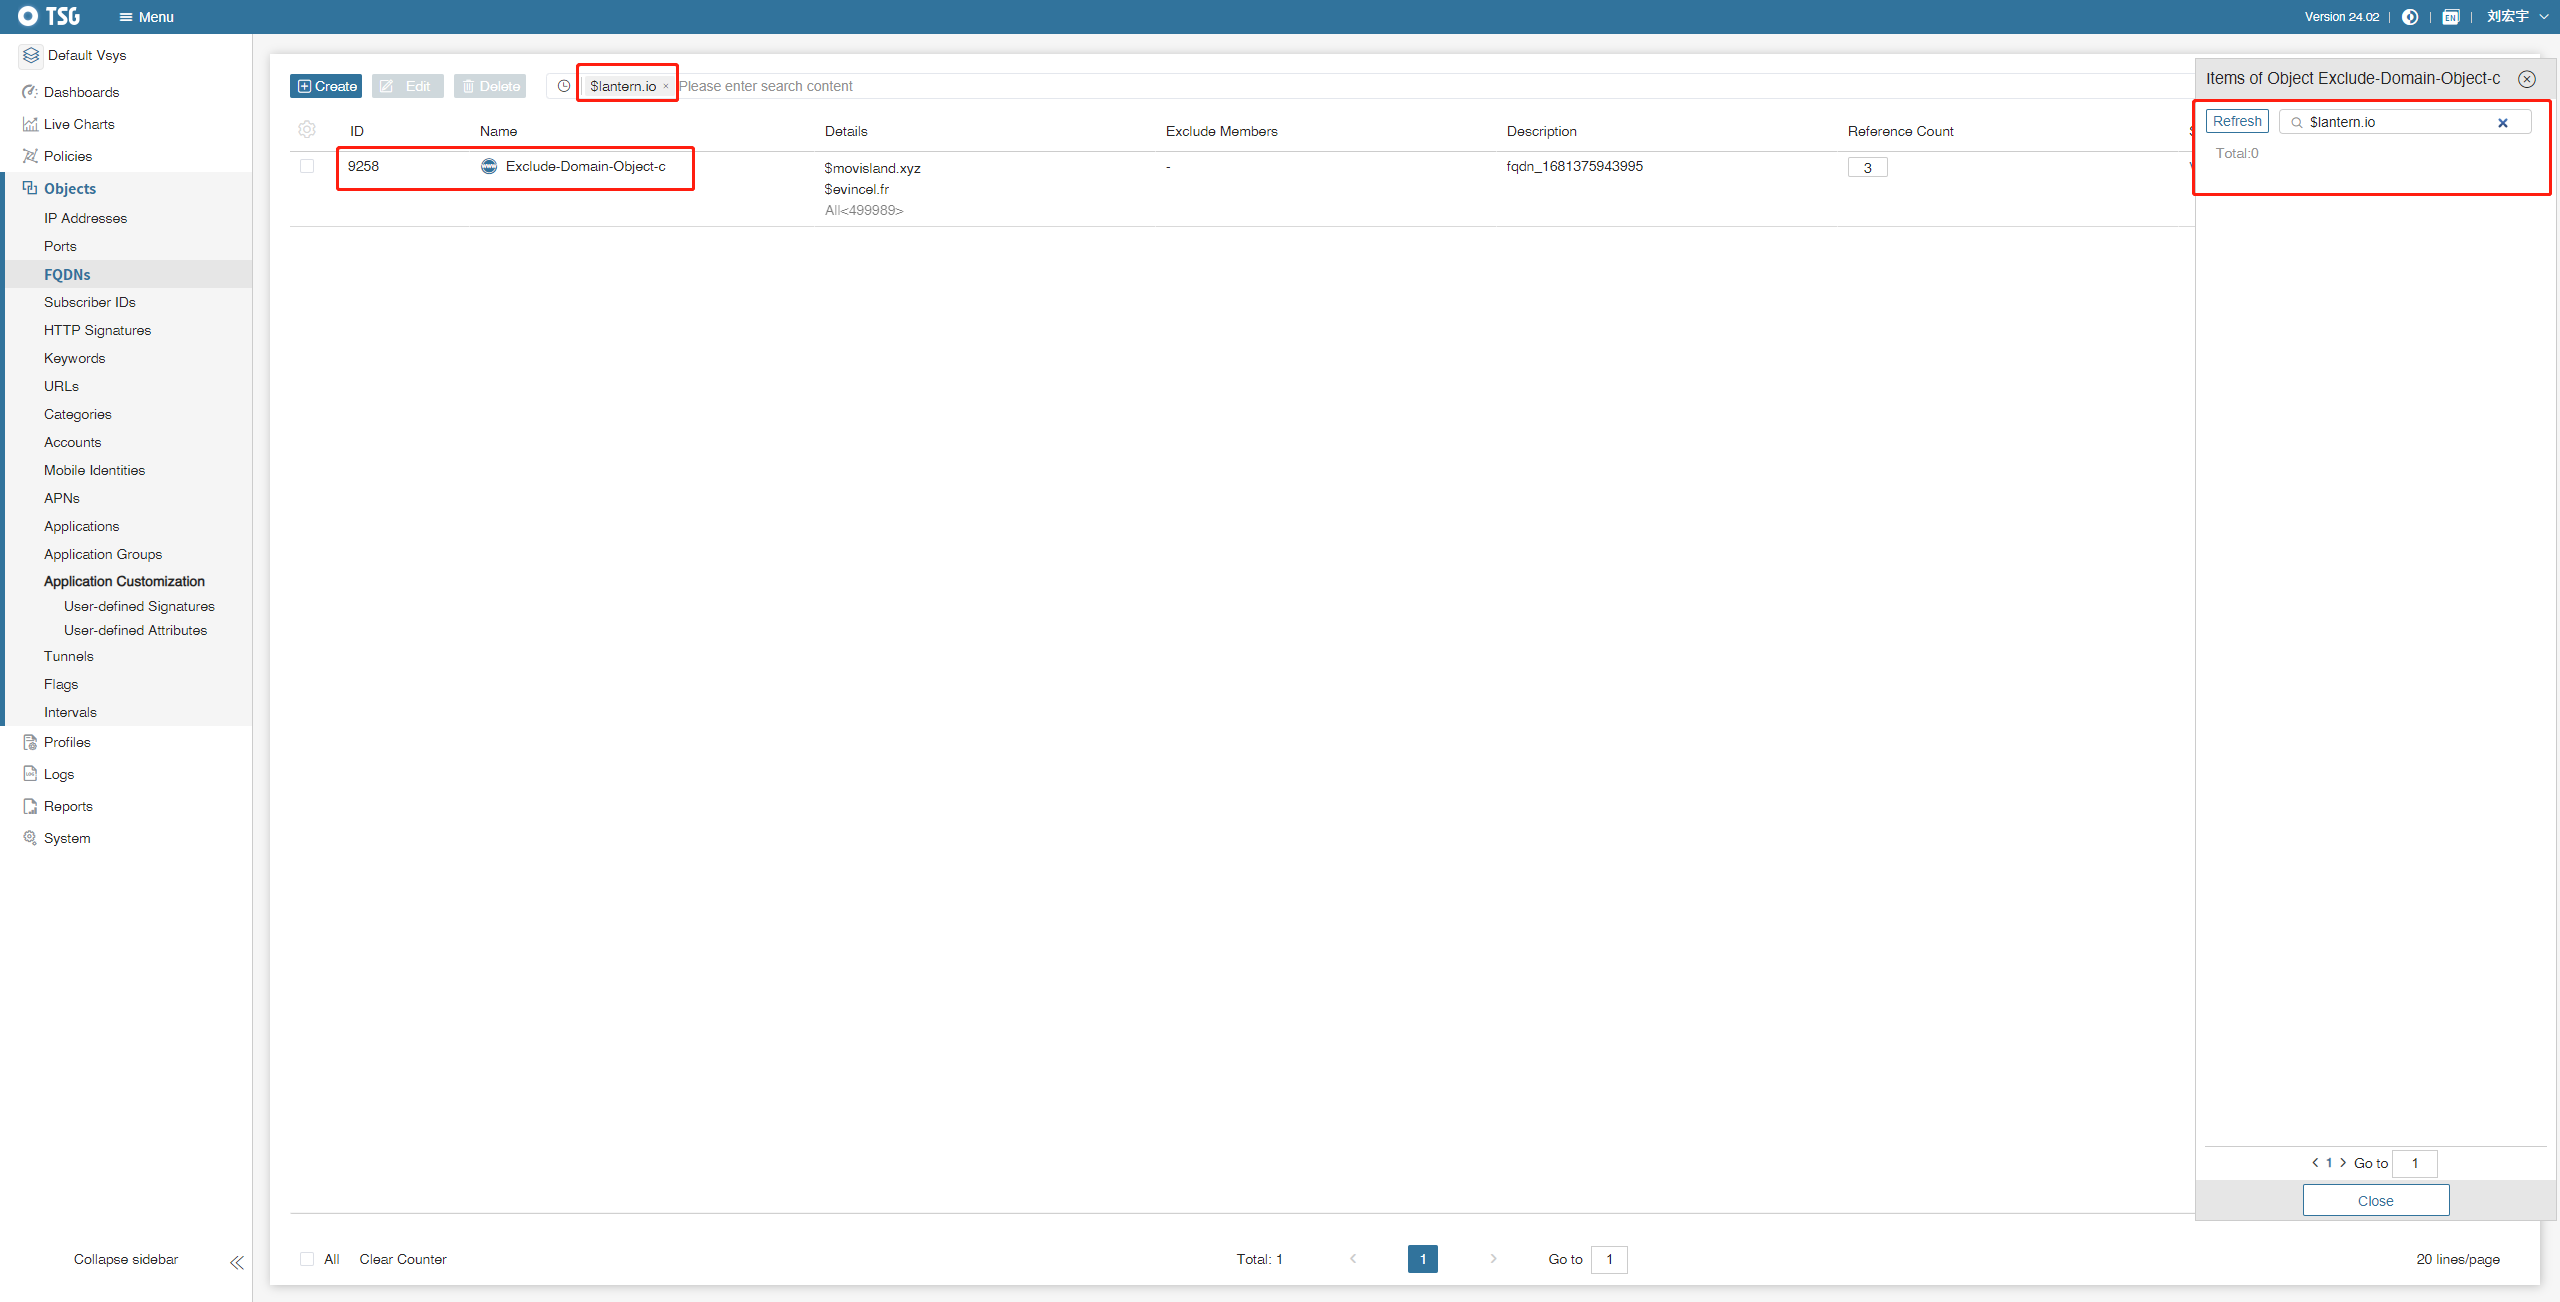This screenshot has width=2560, height=1302.
Task: Click the language switch icon
Action: click(2450, 17)
